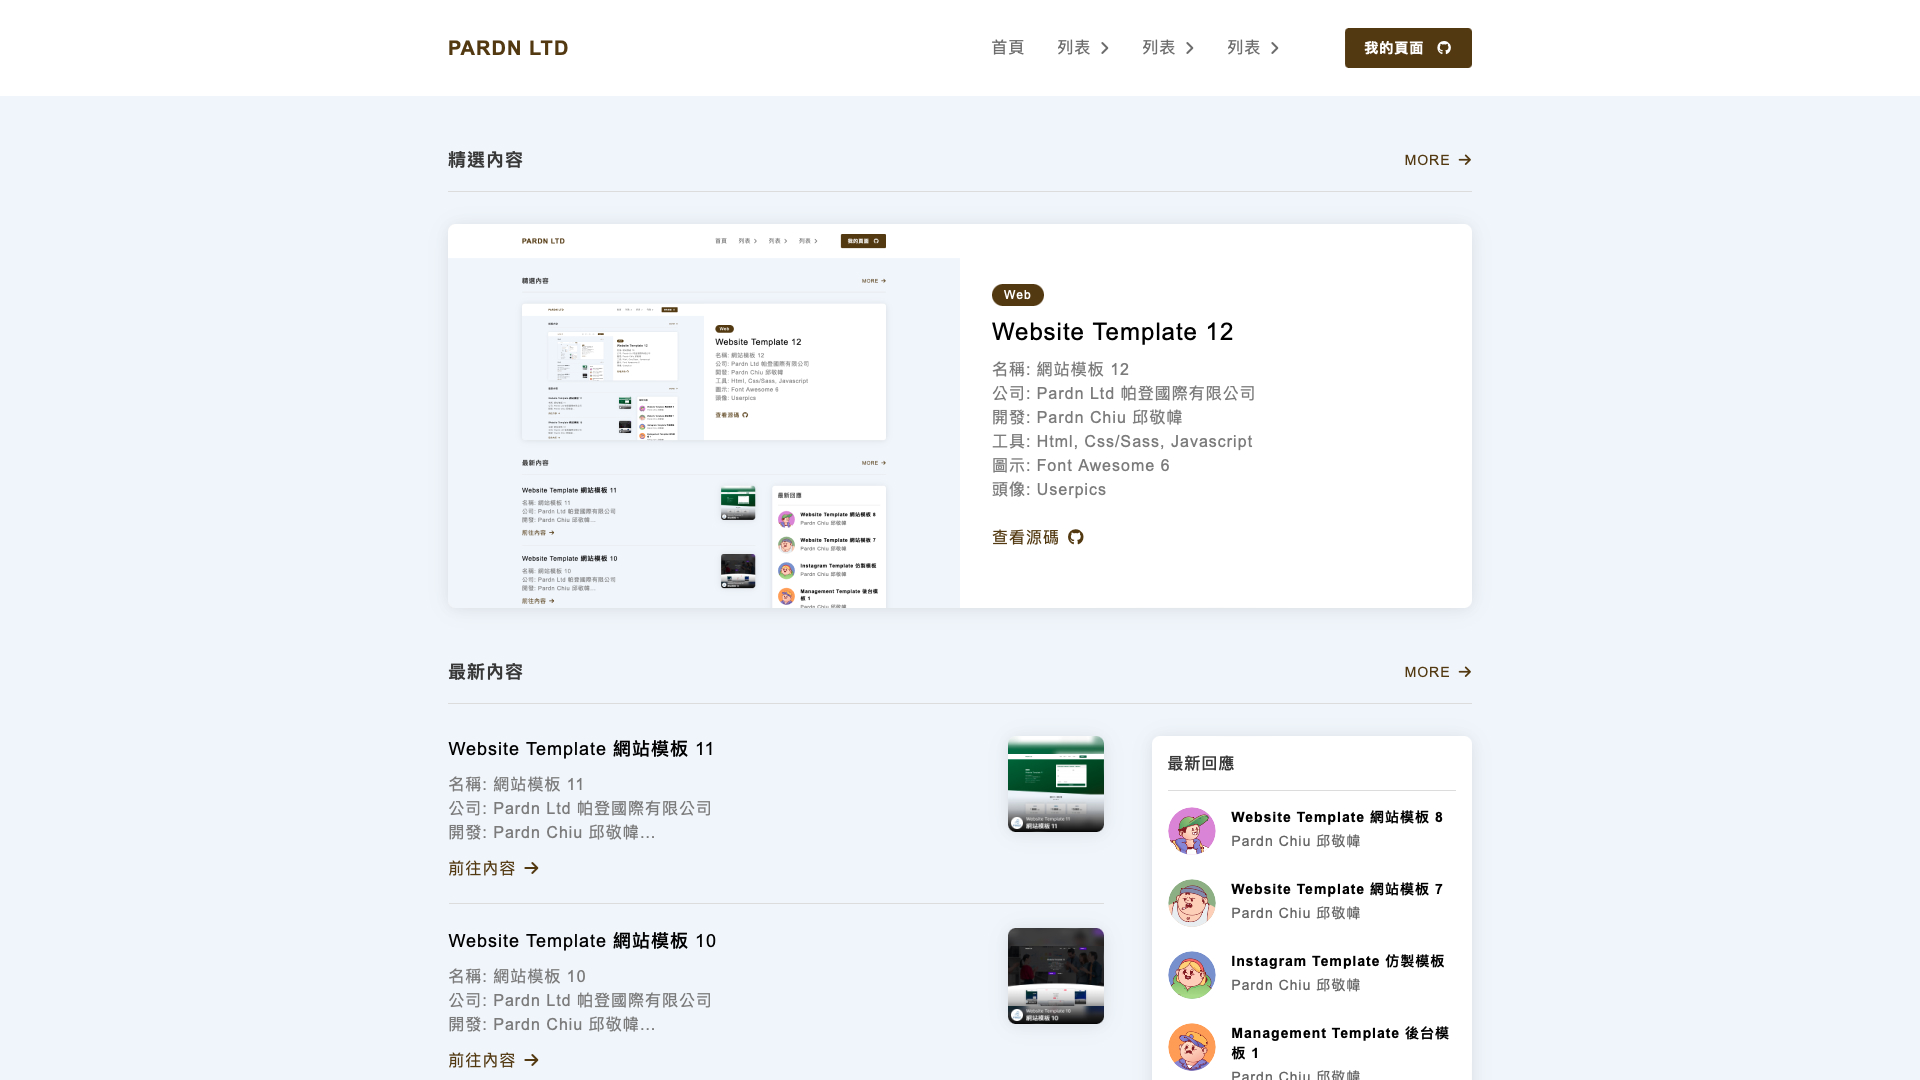Select text 名稱: 網站模板 12

click(x=1061, y=369)
